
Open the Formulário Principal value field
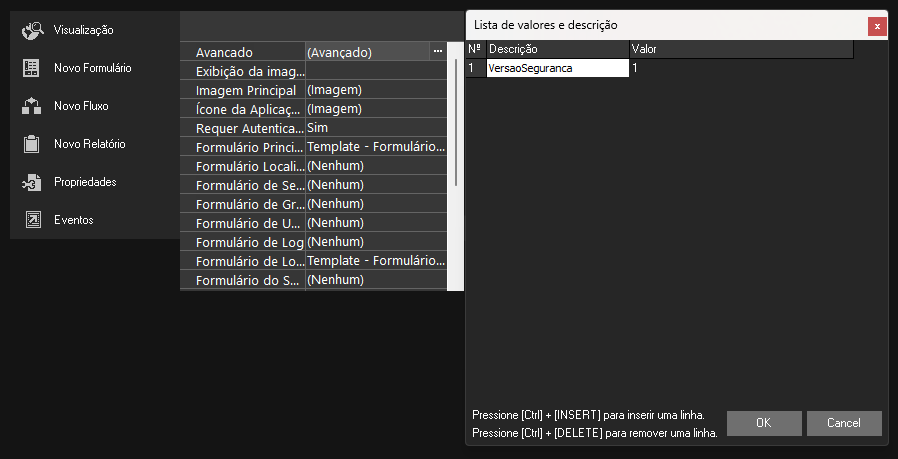tap(375, 147)
